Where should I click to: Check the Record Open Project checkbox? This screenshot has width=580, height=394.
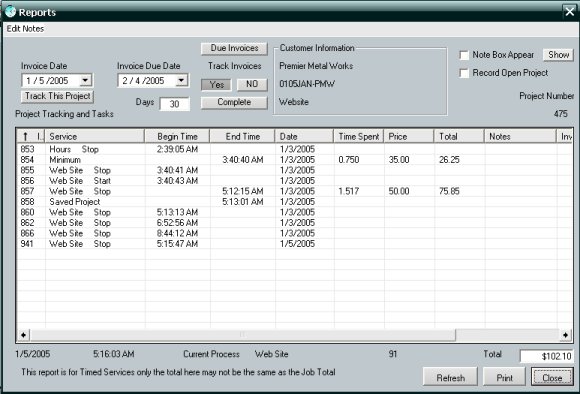click(464, 73)
